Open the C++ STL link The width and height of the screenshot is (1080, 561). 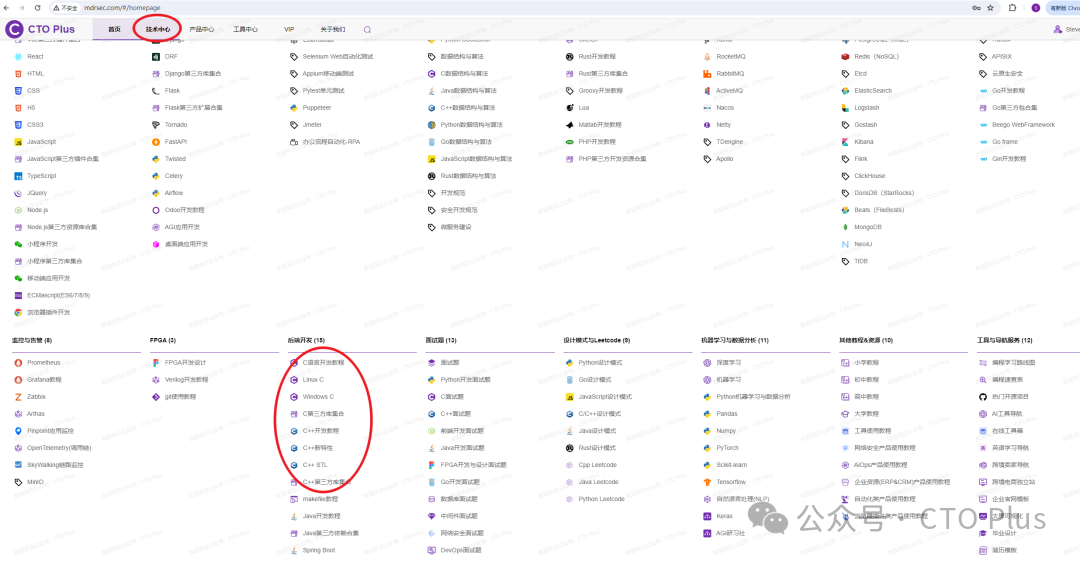click(x=315, y=465)
